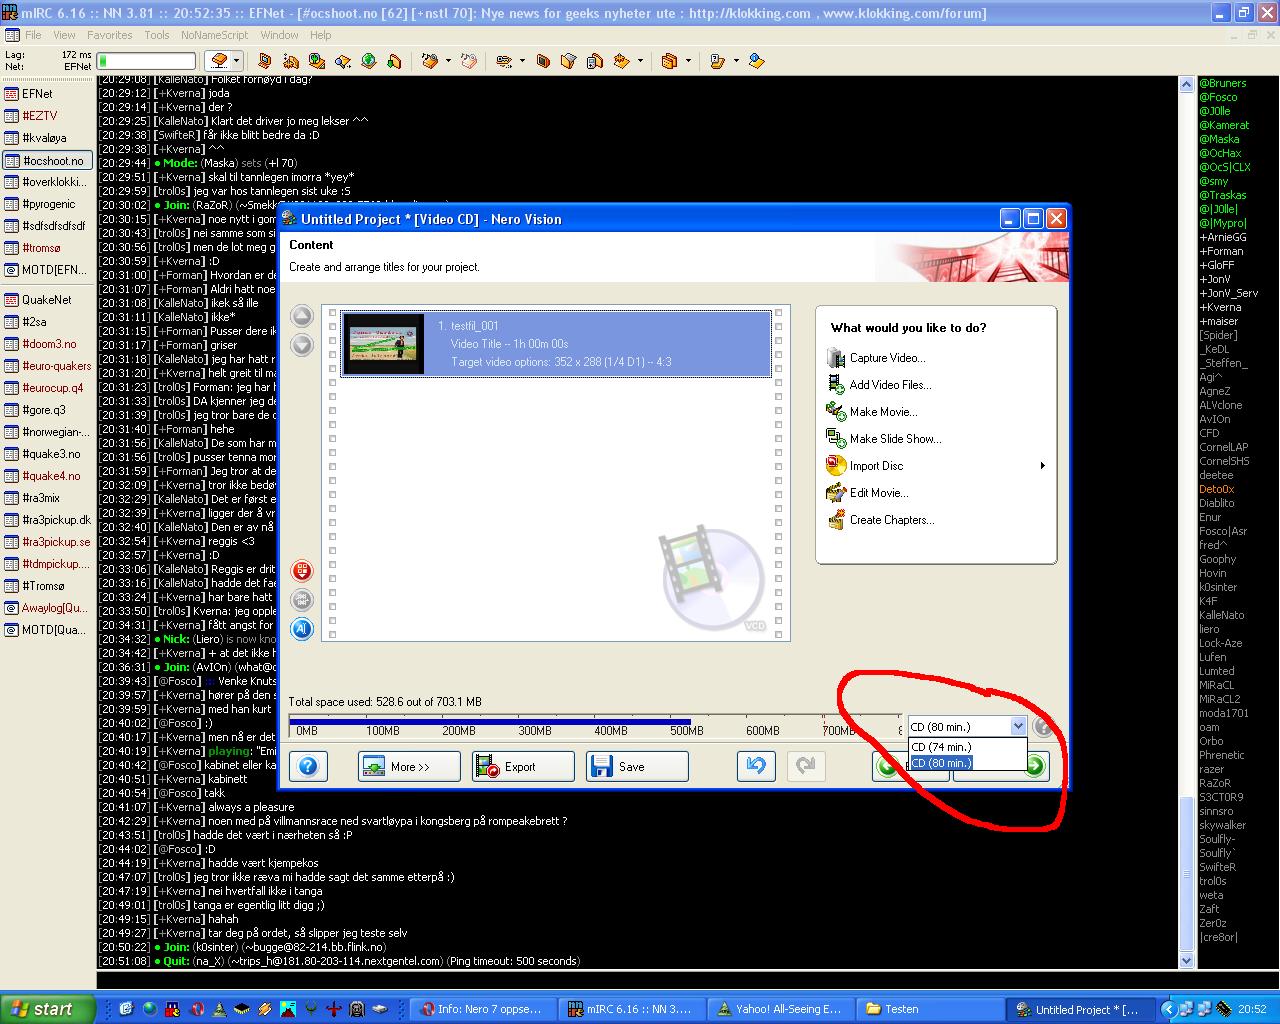This screenshot has height=1024, width=1280.
Task: Click the mIRC connect toolbar icon
Action: click(x=221, y=61)
